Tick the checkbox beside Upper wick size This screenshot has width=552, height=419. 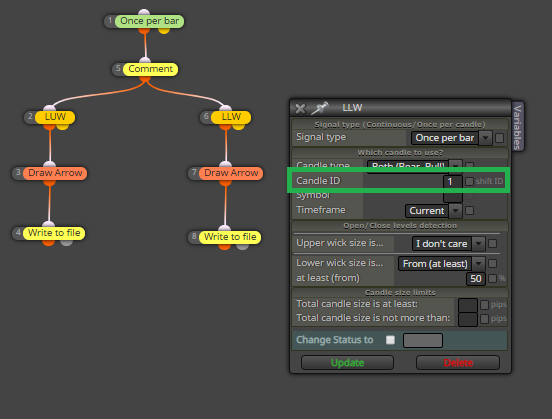point(493,243)
